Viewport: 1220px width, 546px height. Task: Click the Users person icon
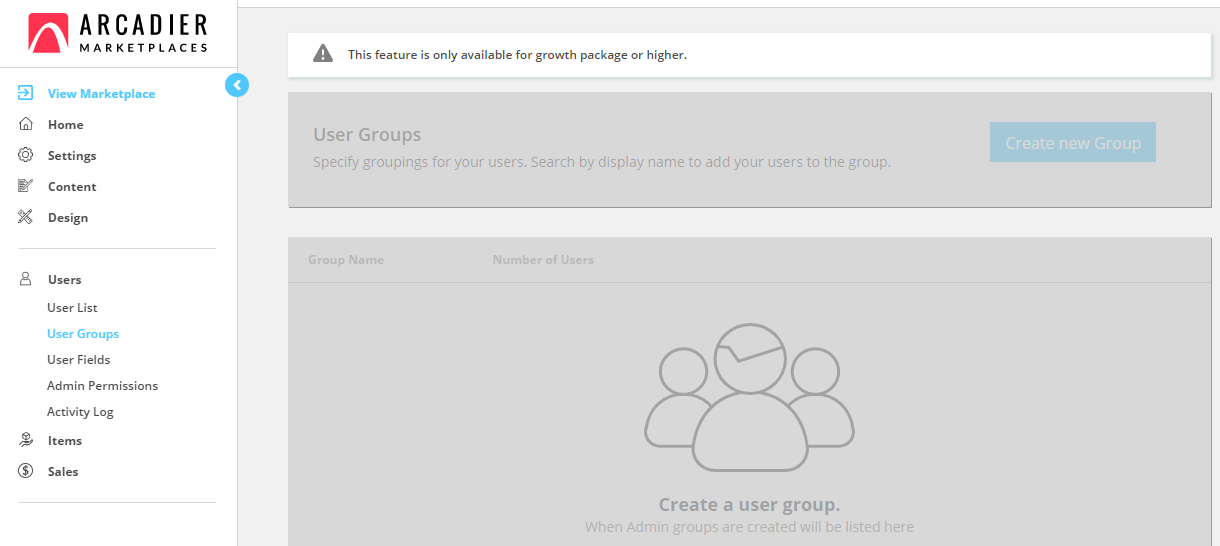pos(26,279)
